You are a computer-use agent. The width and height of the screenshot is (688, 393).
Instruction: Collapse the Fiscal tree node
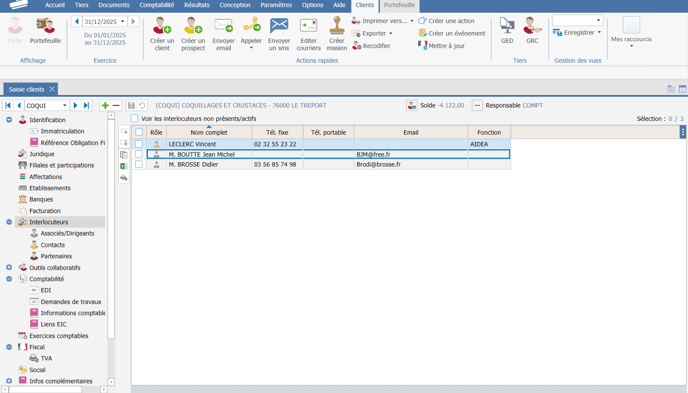[x=9, y=347]
